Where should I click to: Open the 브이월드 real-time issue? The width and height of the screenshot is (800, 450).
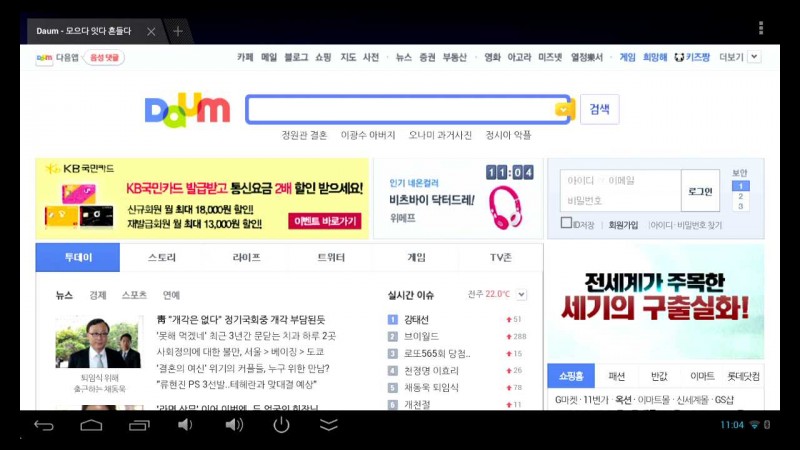[421, 336]
